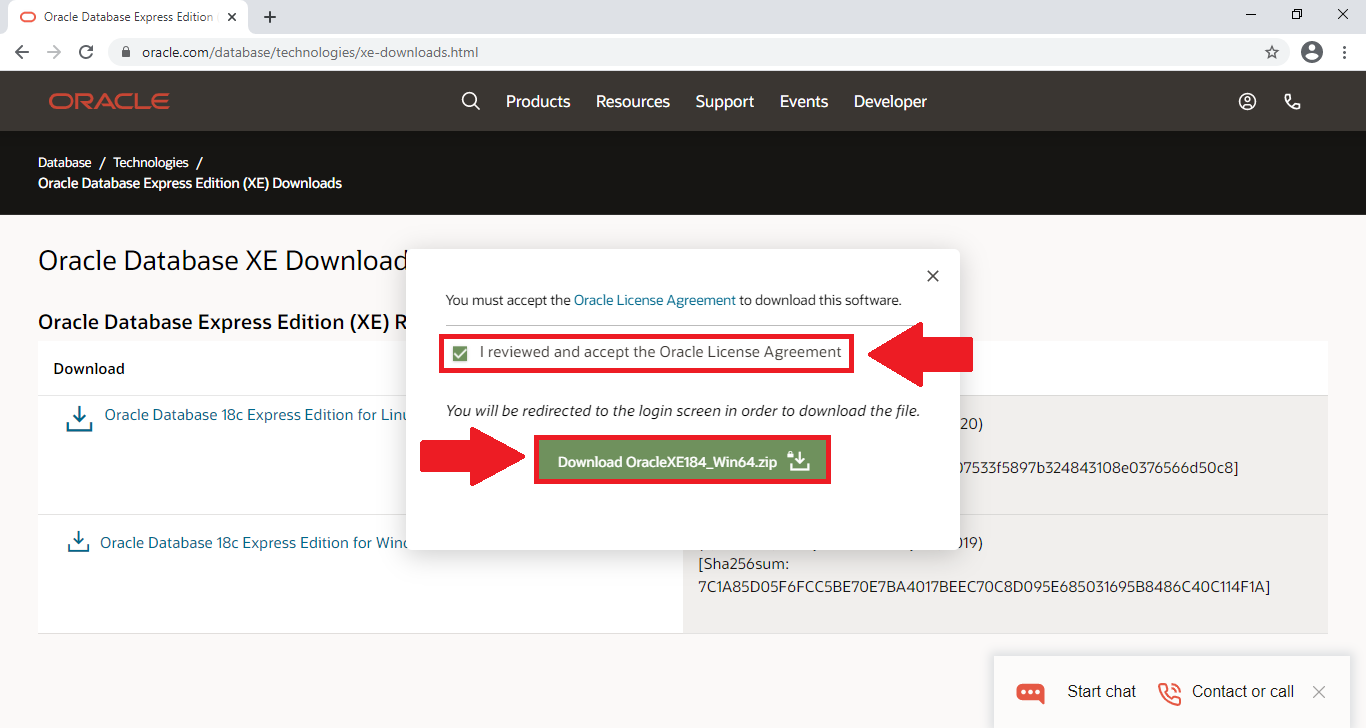The image size is (1366, 728).
Task: Click the Download column header
Action: tap(89, 369)
